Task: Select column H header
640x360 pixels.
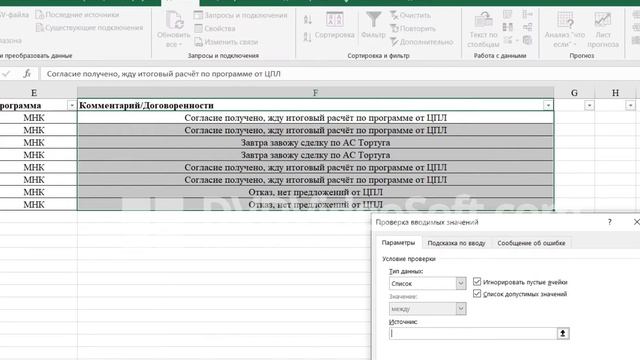Action: [x=615, y=93]
